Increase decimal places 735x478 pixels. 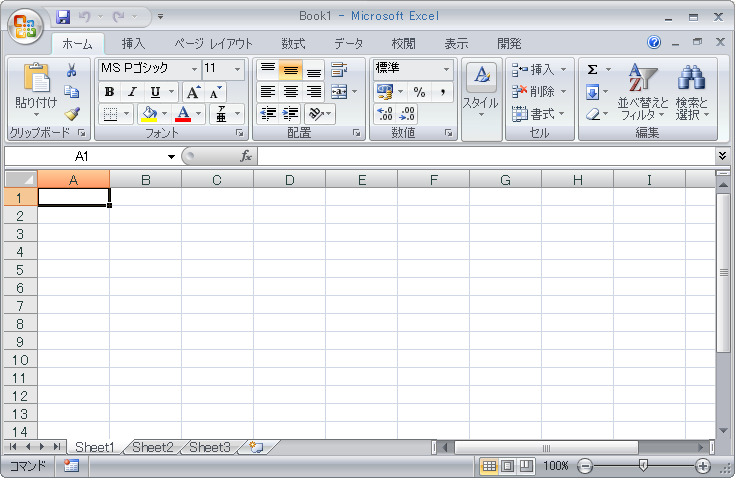tap(385, 114)
